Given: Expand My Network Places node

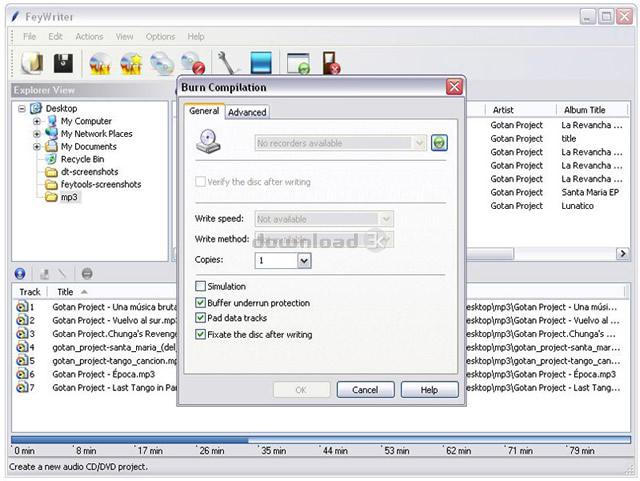Looking at the screenshot, I should tap(37, 134).
